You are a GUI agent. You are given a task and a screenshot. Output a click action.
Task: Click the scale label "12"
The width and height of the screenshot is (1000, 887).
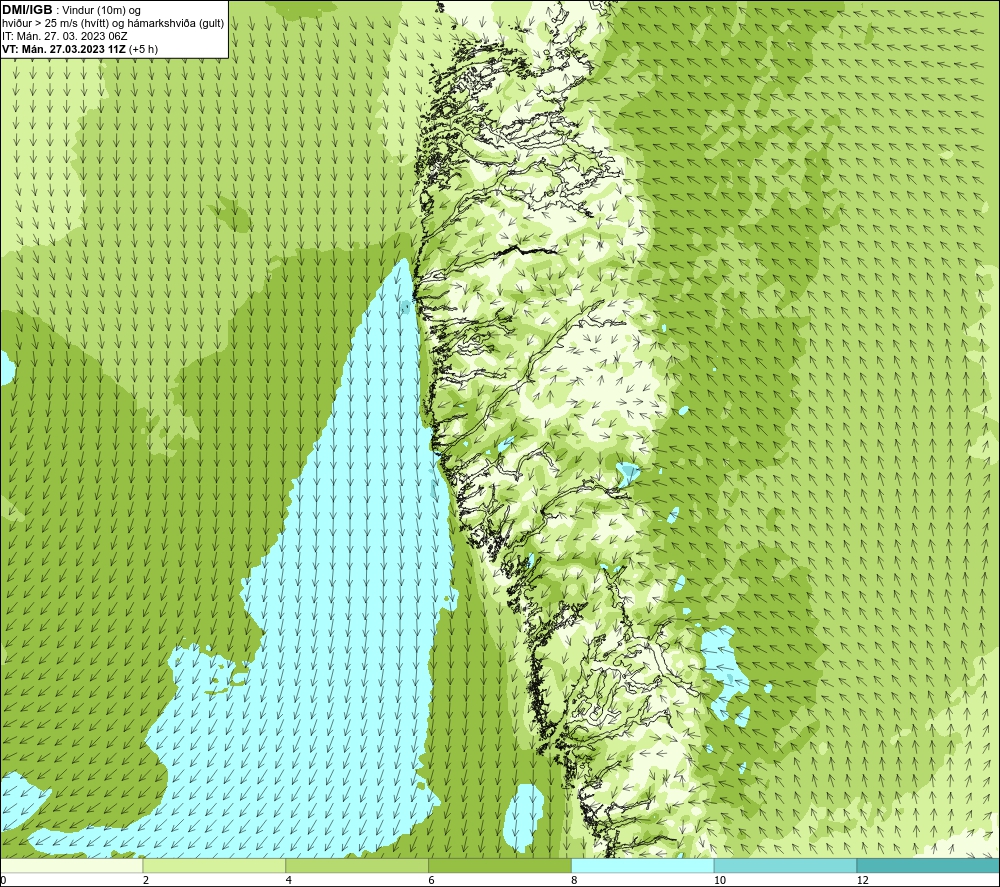pos(863,881)
